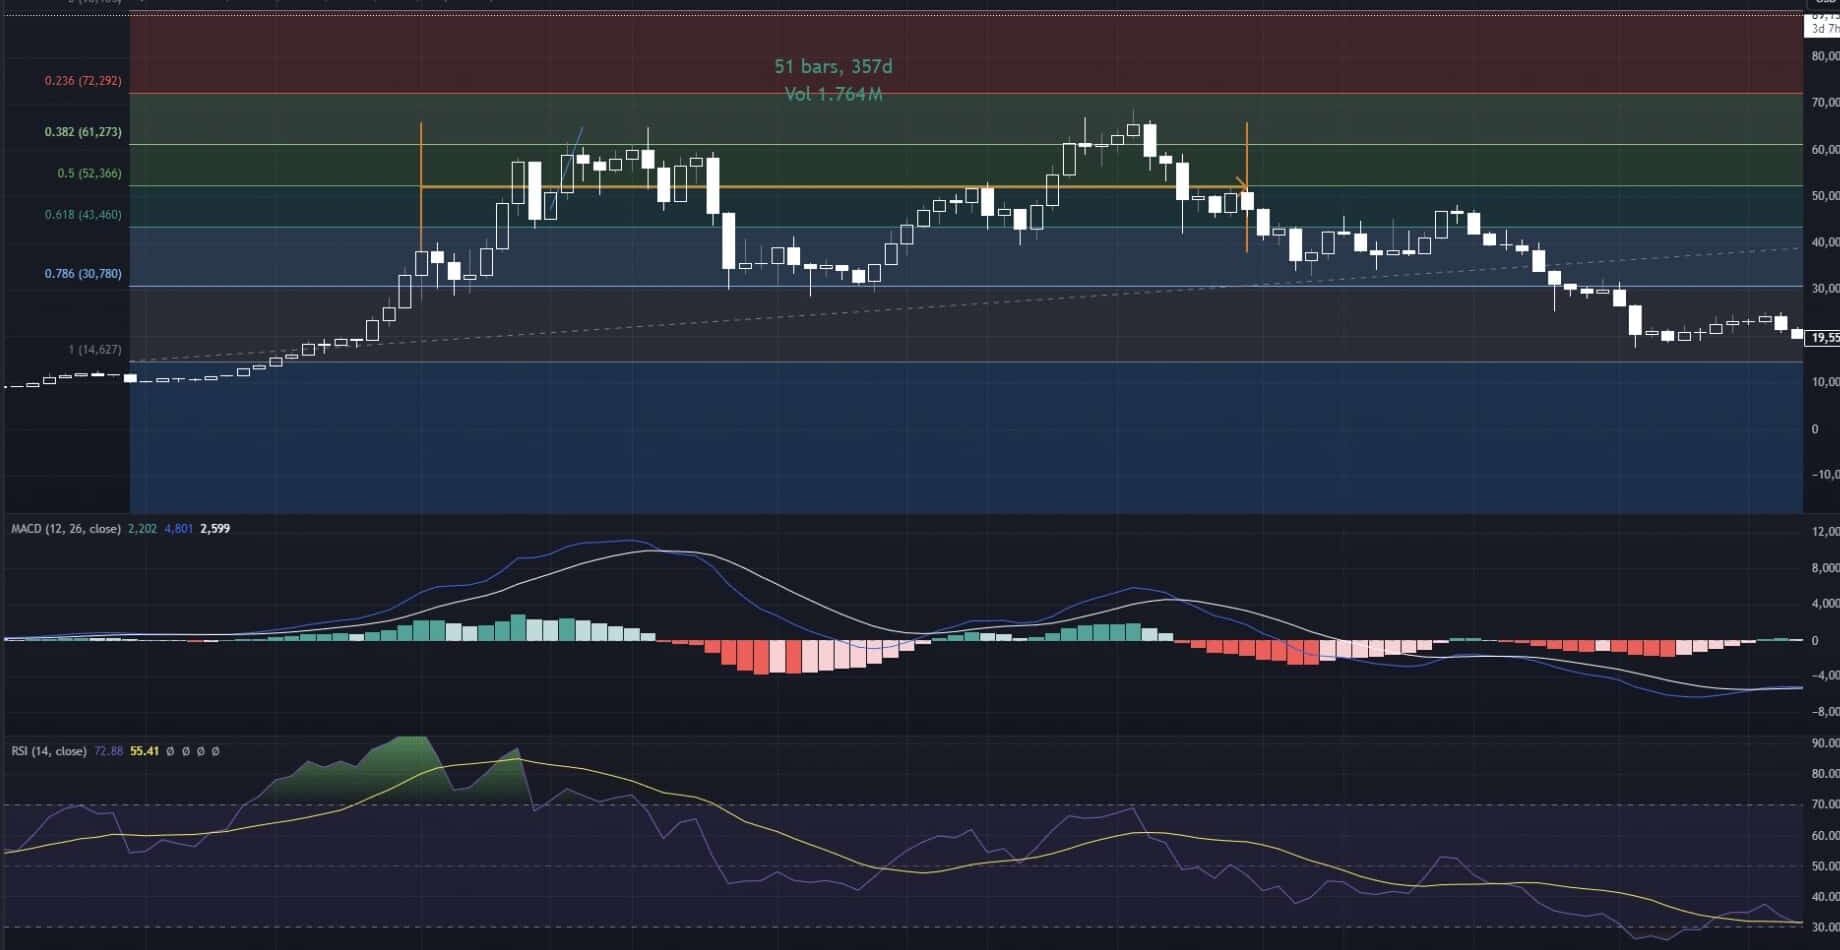Select the RSI (14, close) indicator label

[50, 751]
